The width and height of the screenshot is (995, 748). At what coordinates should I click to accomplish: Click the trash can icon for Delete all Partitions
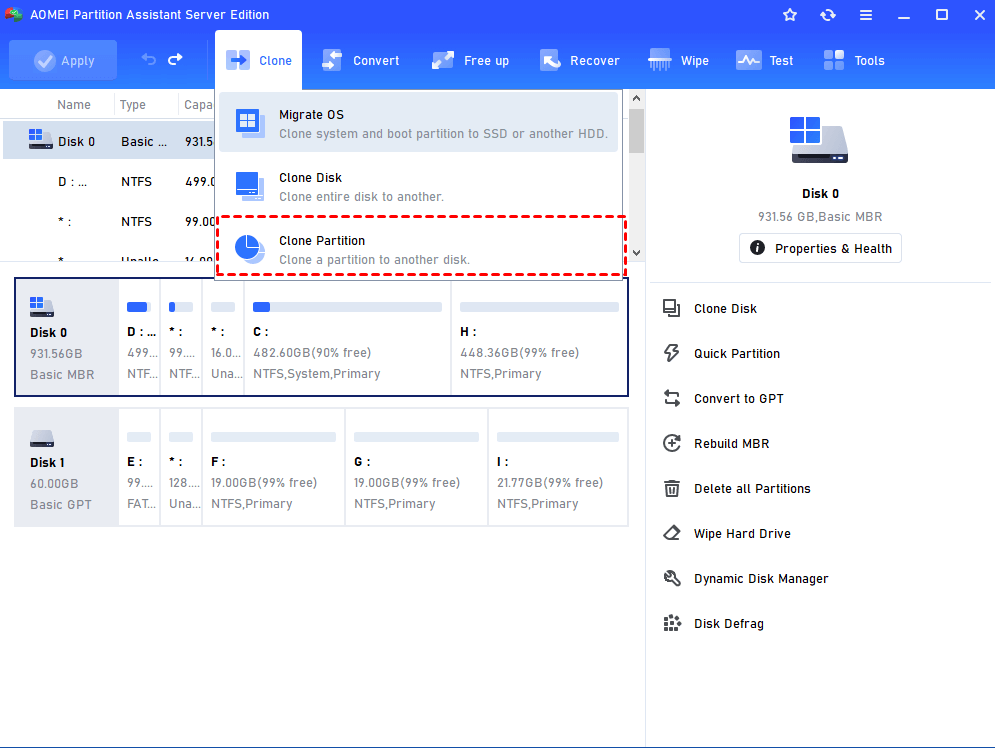pyautogui.click(x=671, y=489)
